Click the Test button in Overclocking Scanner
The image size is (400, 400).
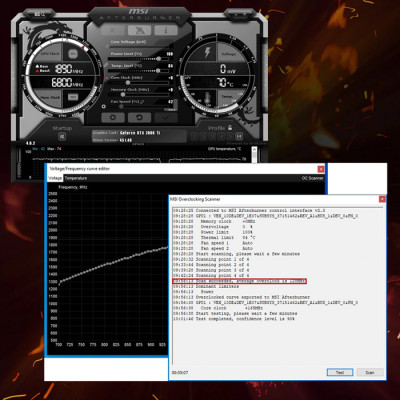340,372
